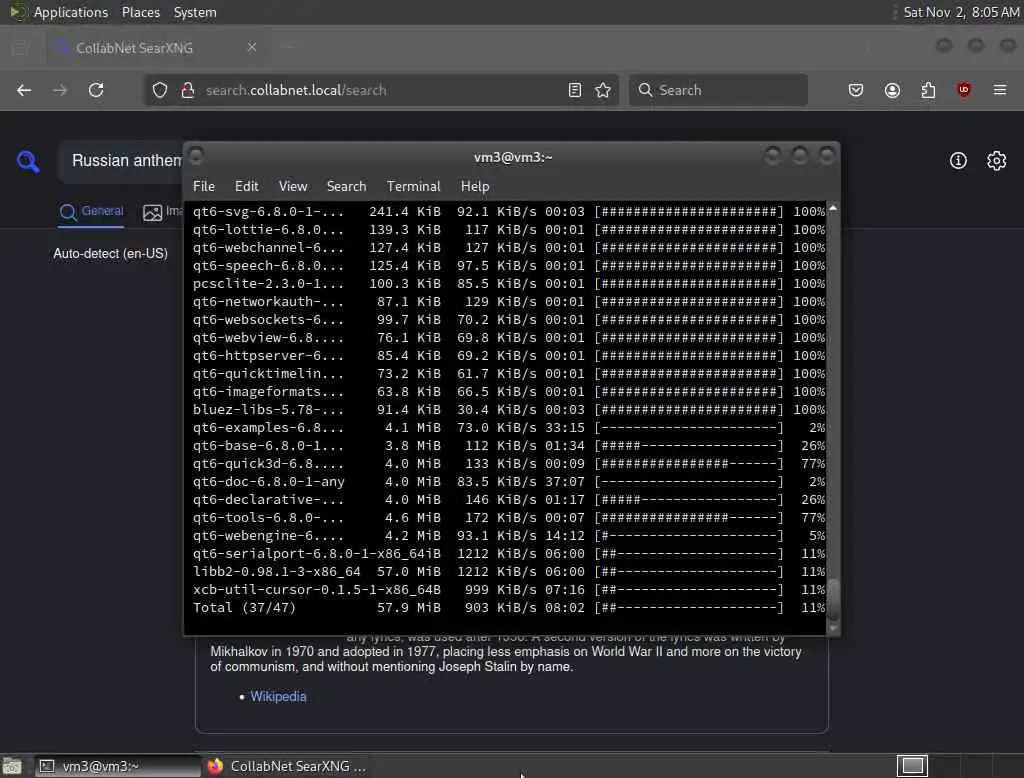Open the Terminal menu in menu bar
This screenshot has width=1024, height=778.
(413, 186)
